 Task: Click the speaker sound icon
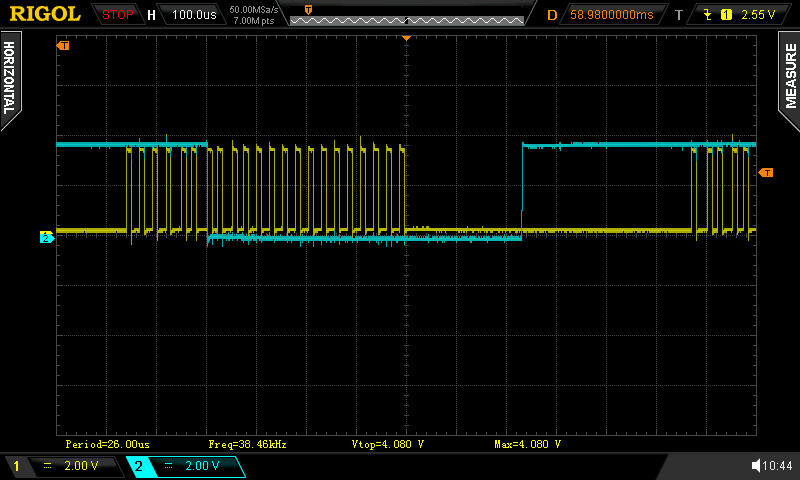point(757,466)
